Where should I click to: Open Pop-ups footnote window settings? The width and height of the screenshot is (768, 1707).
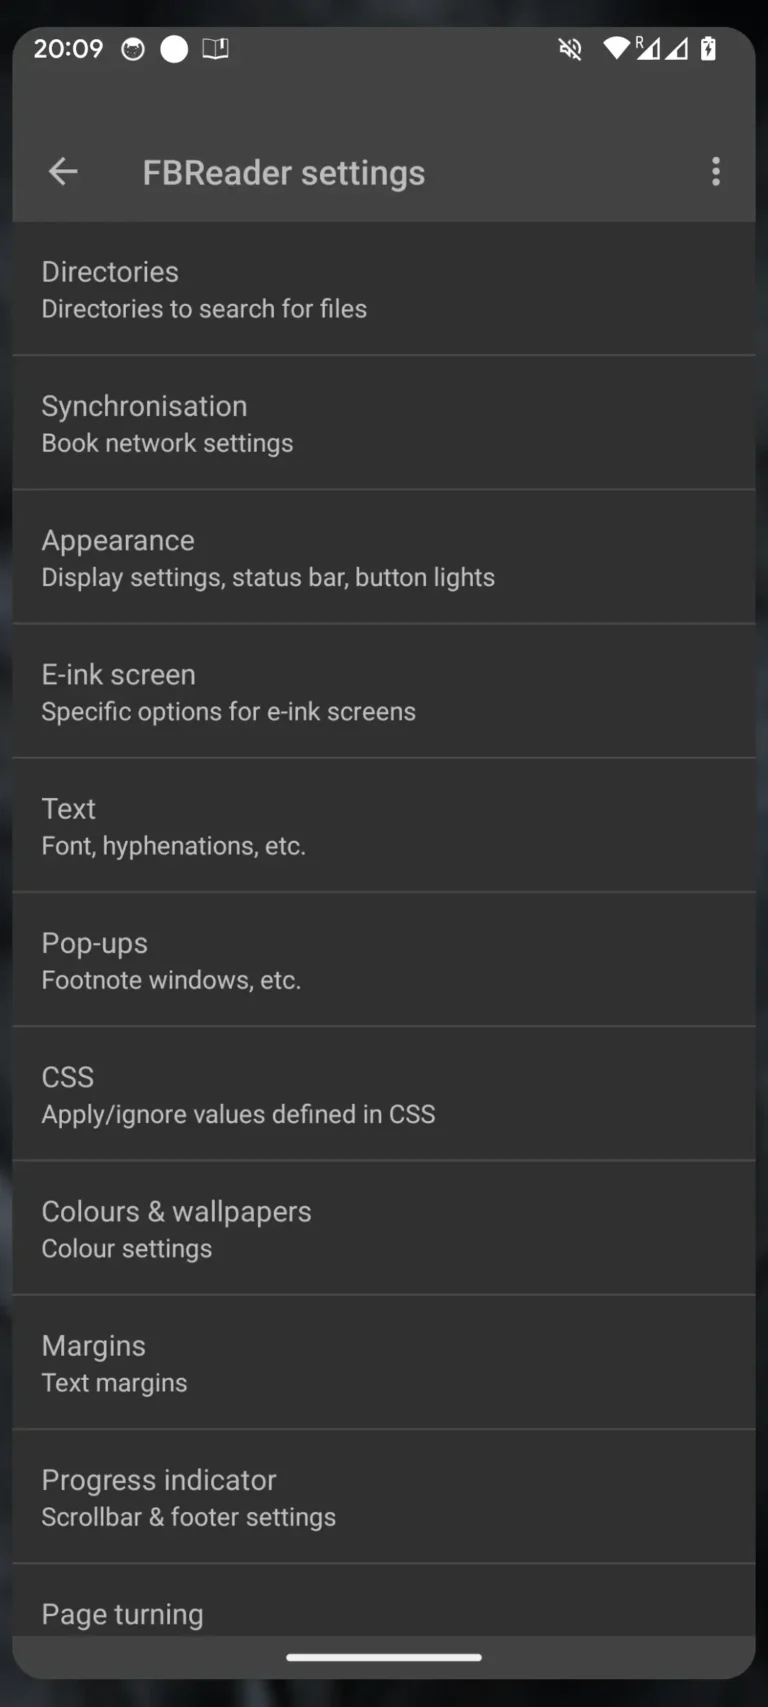click(384, 959)
